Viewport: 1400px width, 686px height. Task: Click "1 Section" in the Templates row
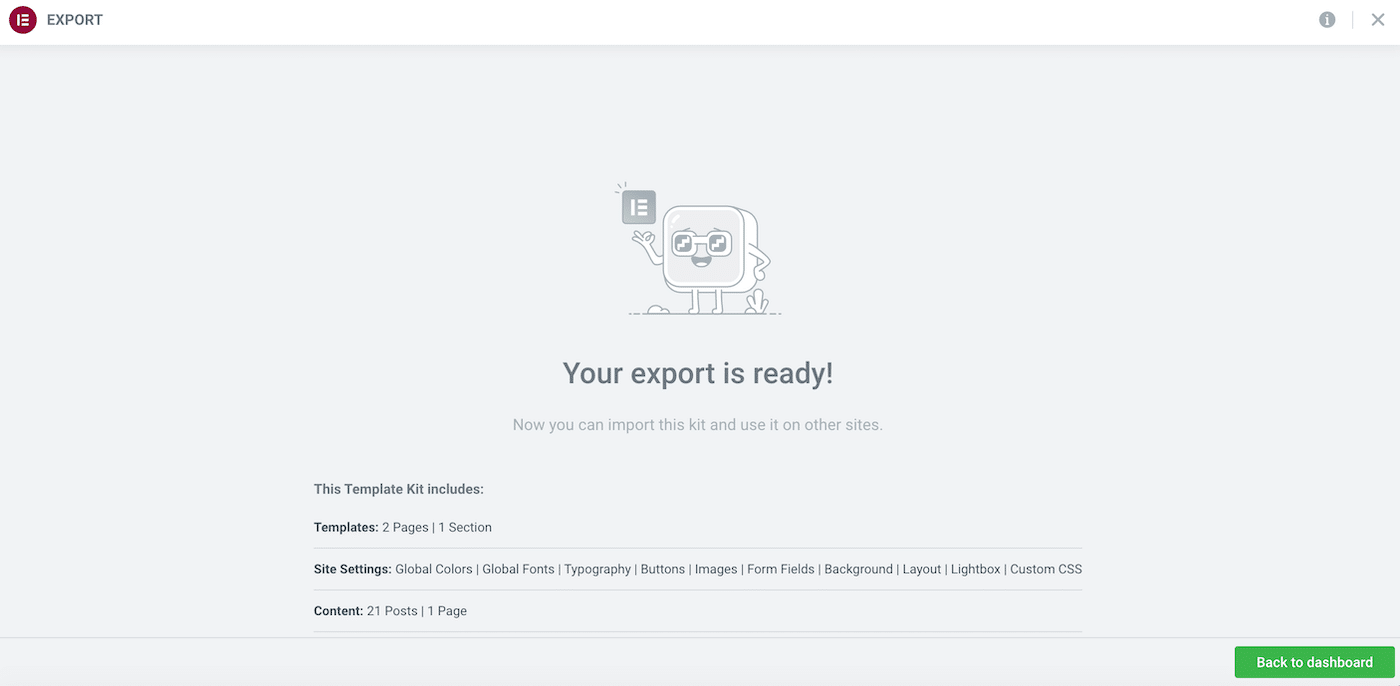[465, 527]
